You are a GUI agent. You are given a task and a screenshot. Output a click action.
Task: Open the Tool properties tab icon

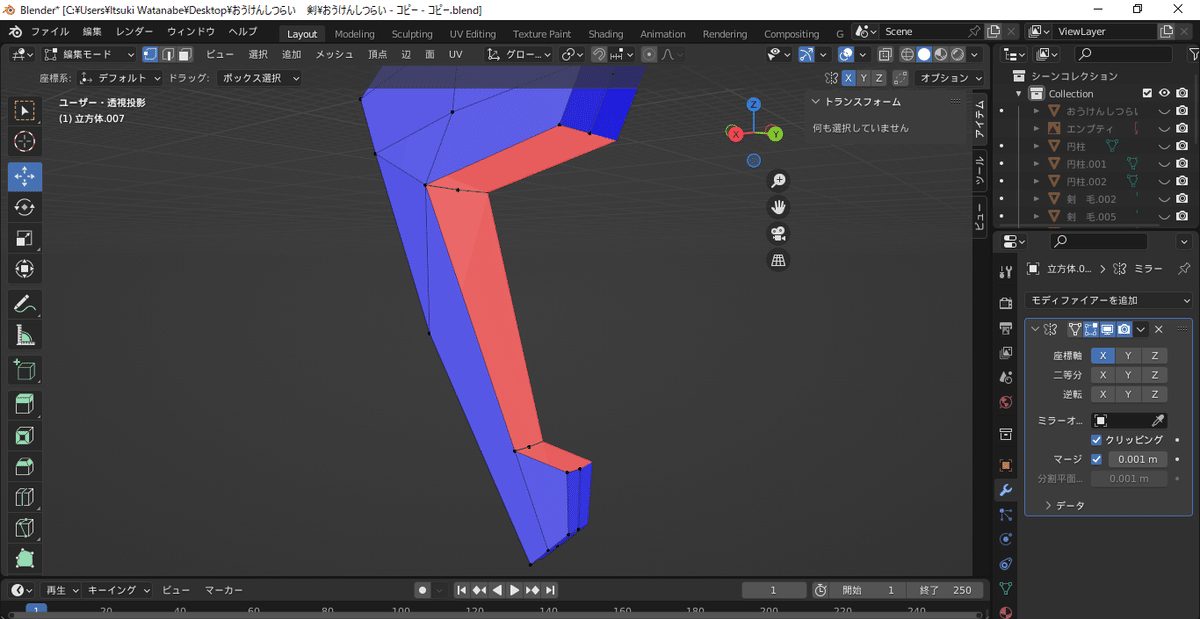coord(1006,272)
